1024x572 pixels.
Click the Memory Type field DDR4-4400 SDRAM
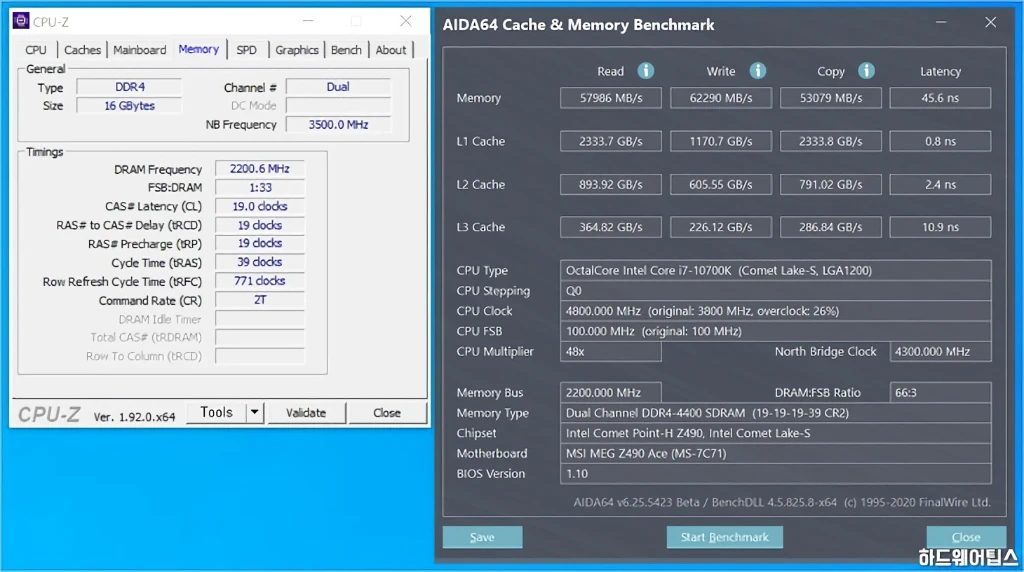pyautogui.click(x=776, y=413)
